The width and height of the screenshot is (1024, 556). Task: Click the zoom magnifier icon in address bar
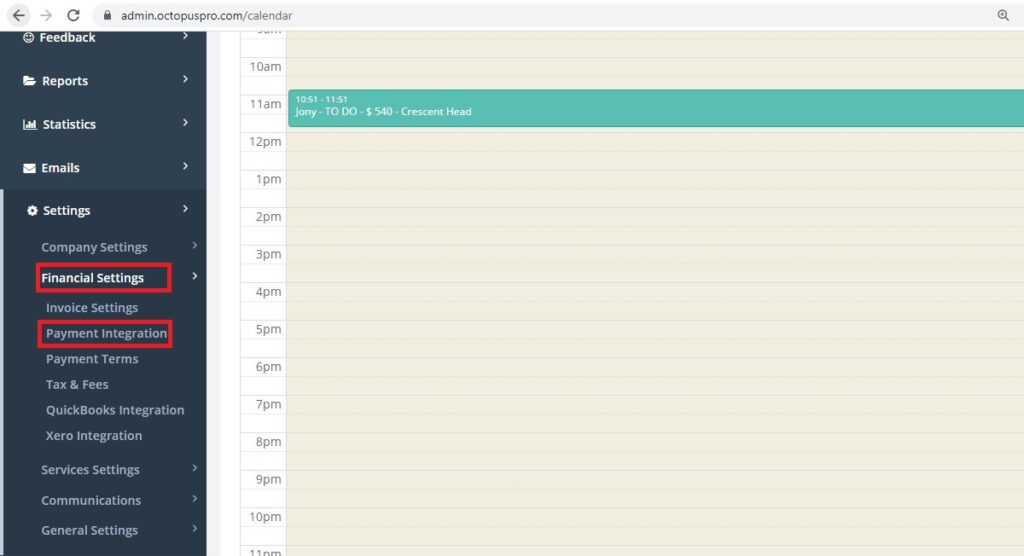1003,15
